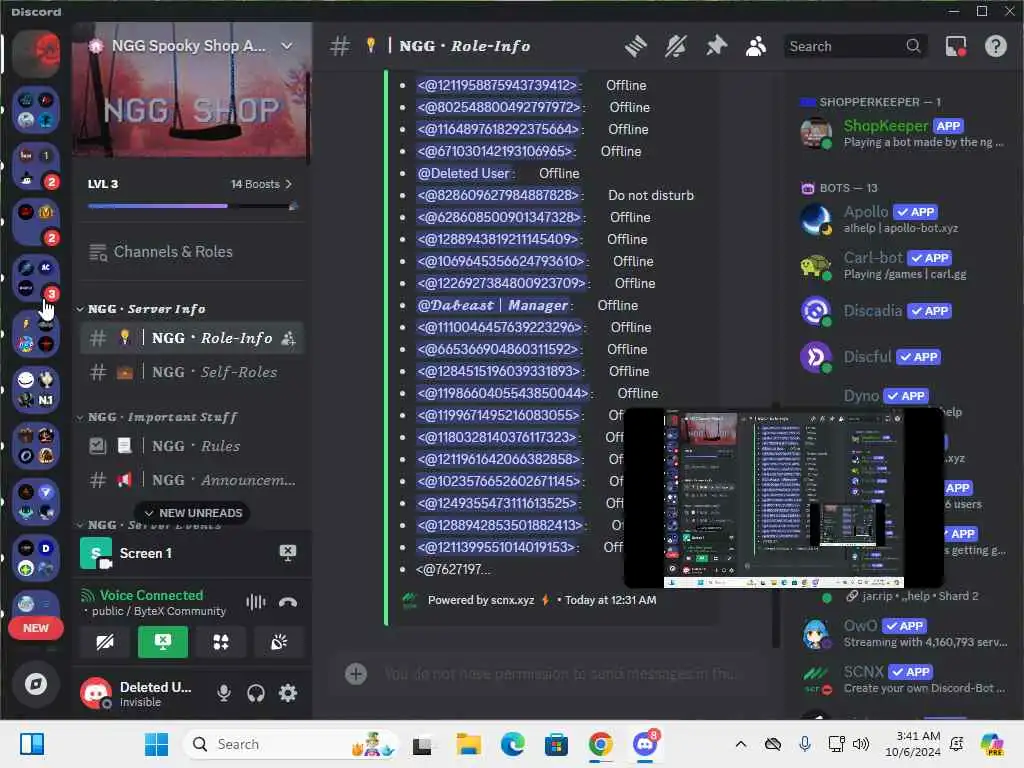Open Channels & Roles
This screenshot has width=1024, height=768.
click(x=191, y=252)
